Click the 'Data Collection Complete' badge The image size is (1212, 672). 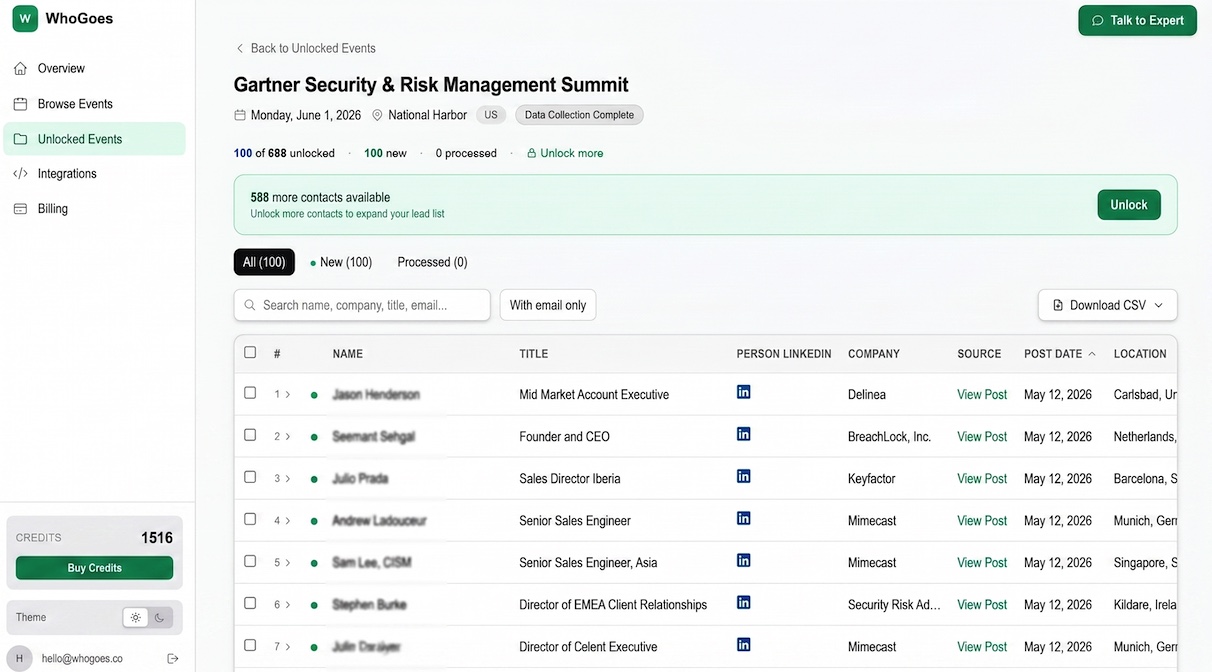pos(579,115)
